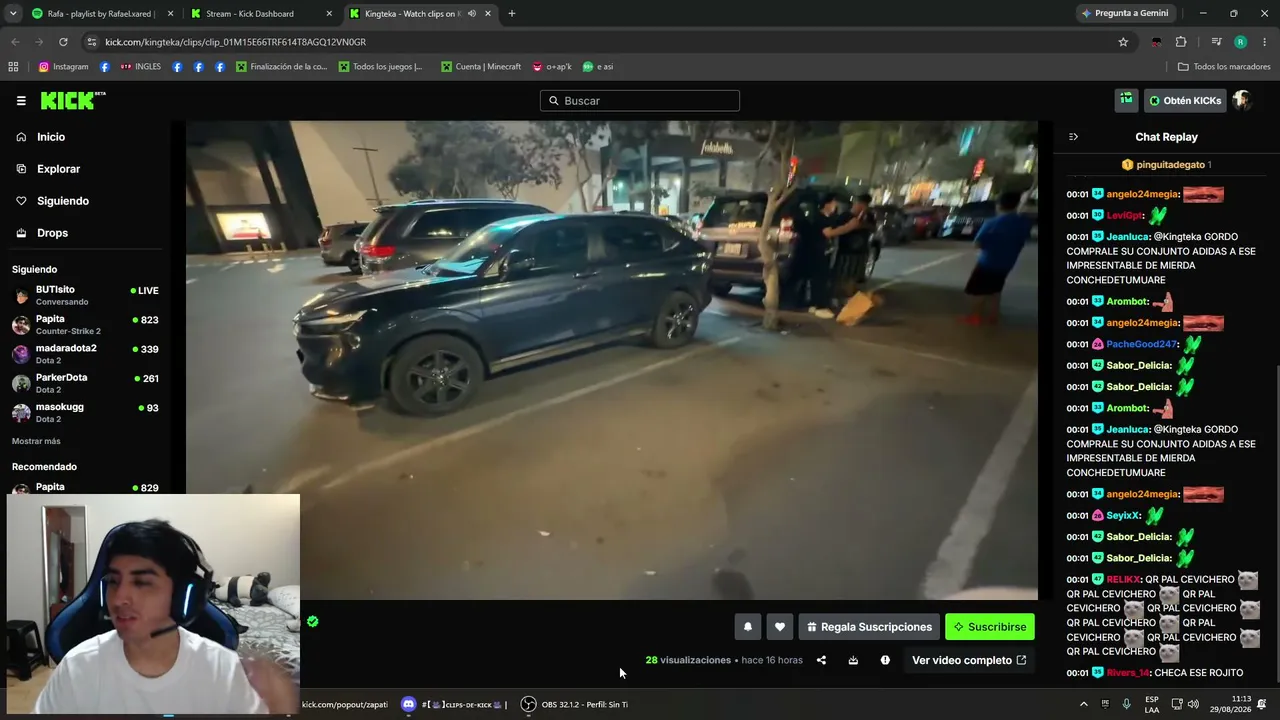Screen dimensions: 1280x720
Task: Open the tab search dropdown arrow
Action: click(13, 14)
